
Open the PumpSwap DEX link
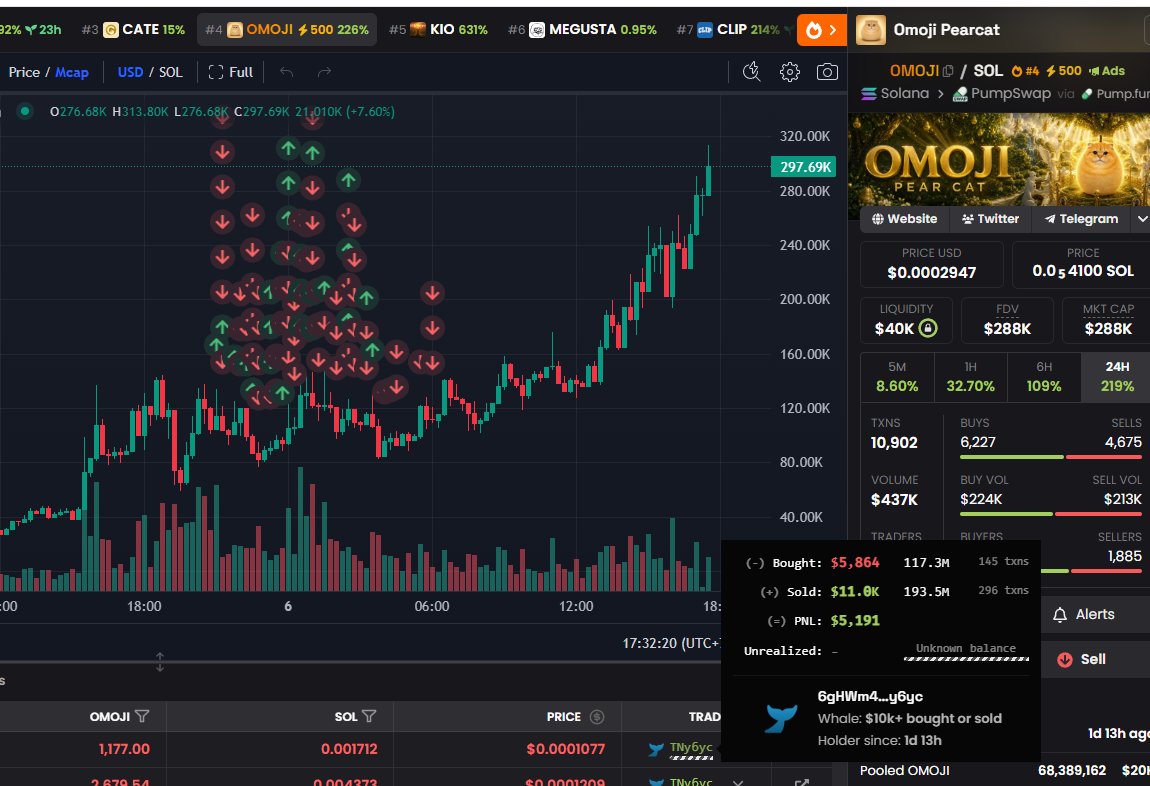click(x=1002, y=94)
